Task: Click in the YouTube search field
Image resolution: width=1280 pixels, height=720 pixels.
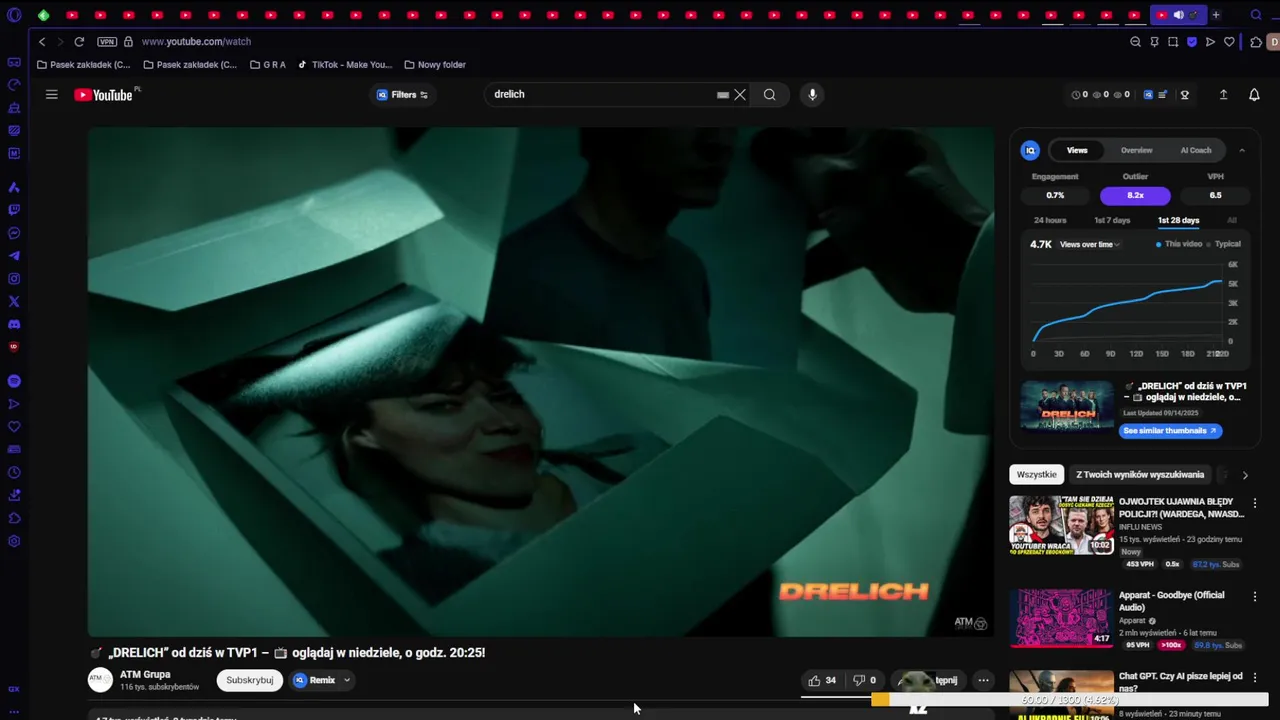Action: pyautogui.click(x=604, y=94)
